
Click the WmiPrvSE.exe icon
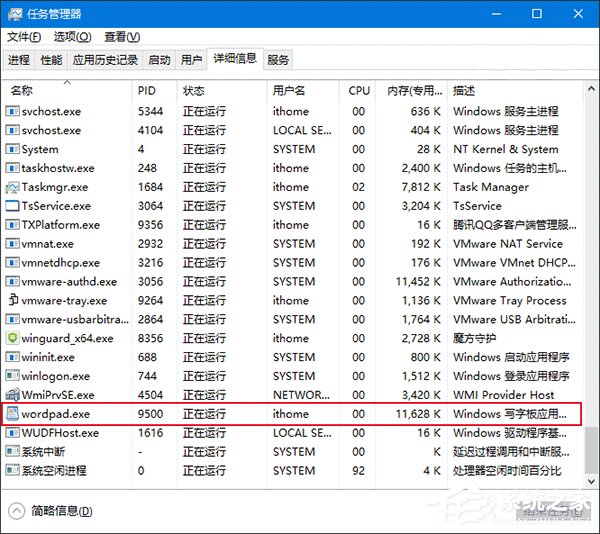[x=12, y=394]
